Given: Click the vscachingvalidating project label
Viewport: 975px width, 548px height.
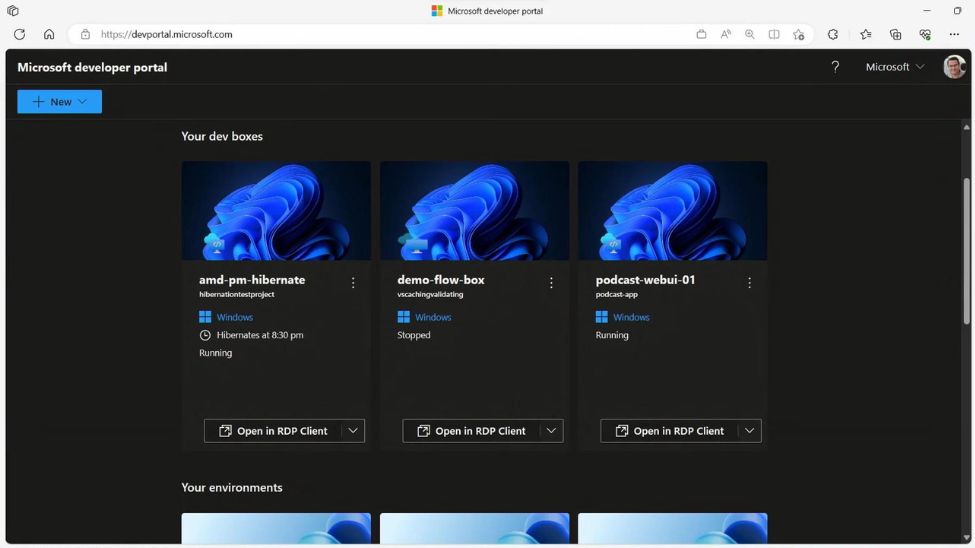Looking at the screenshot, I should (430, 294).
